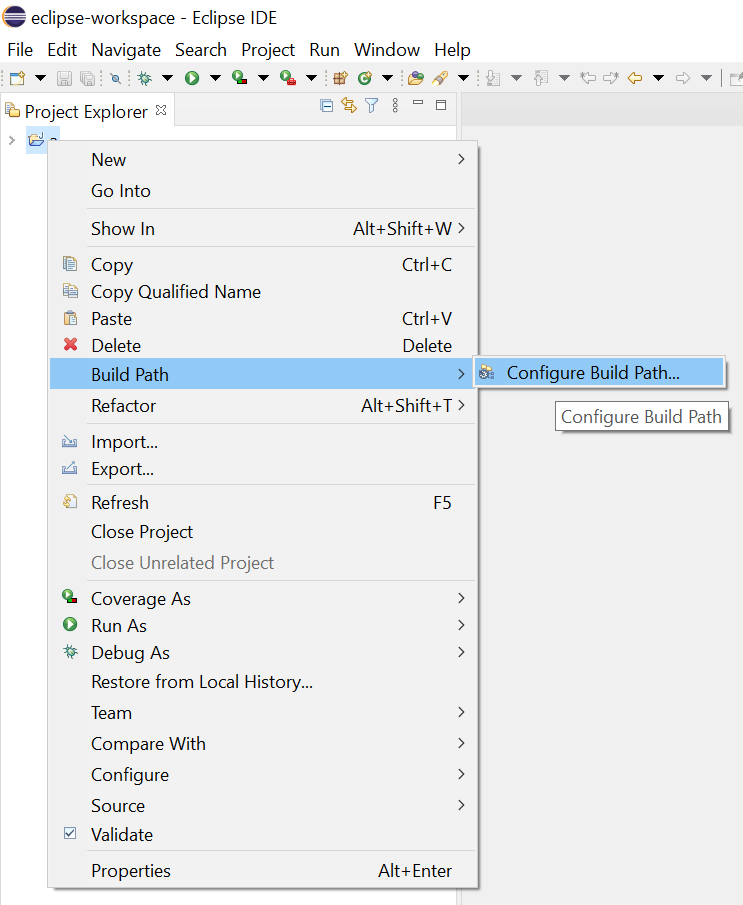743x905 pixels.
Task: Open the Back history dropdown arrow
Action: coord(659,78)
